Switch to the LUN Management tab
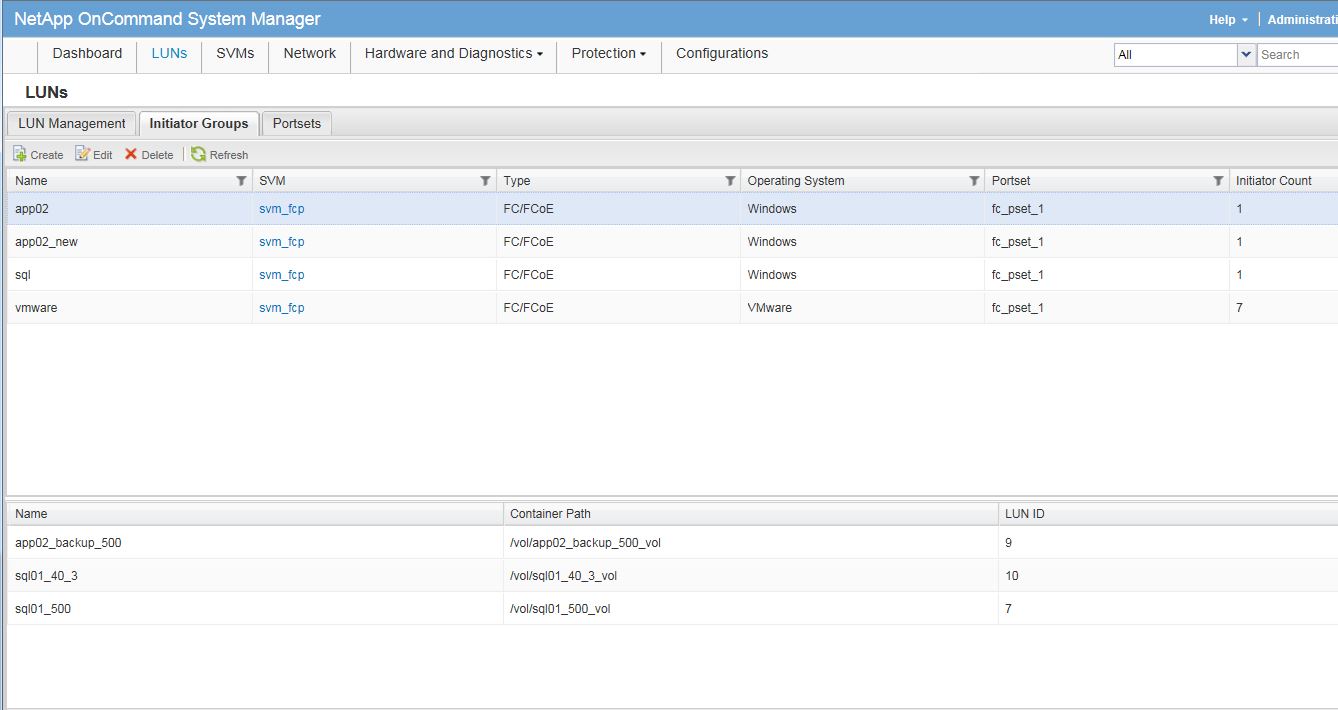 click(72, 123)
